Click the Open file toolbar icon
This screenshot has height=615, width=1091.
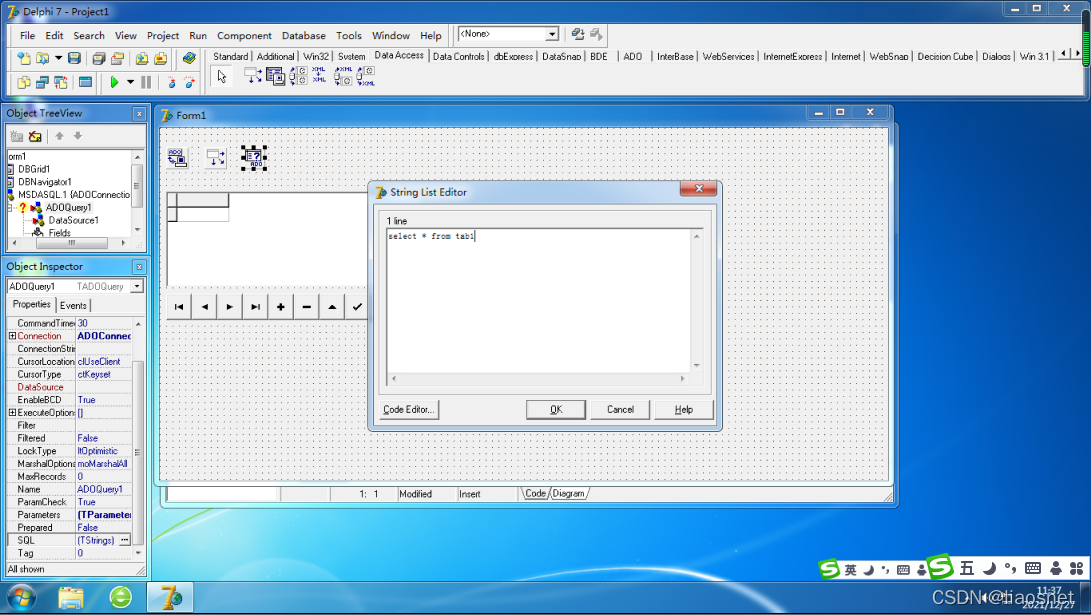[42, 58]
